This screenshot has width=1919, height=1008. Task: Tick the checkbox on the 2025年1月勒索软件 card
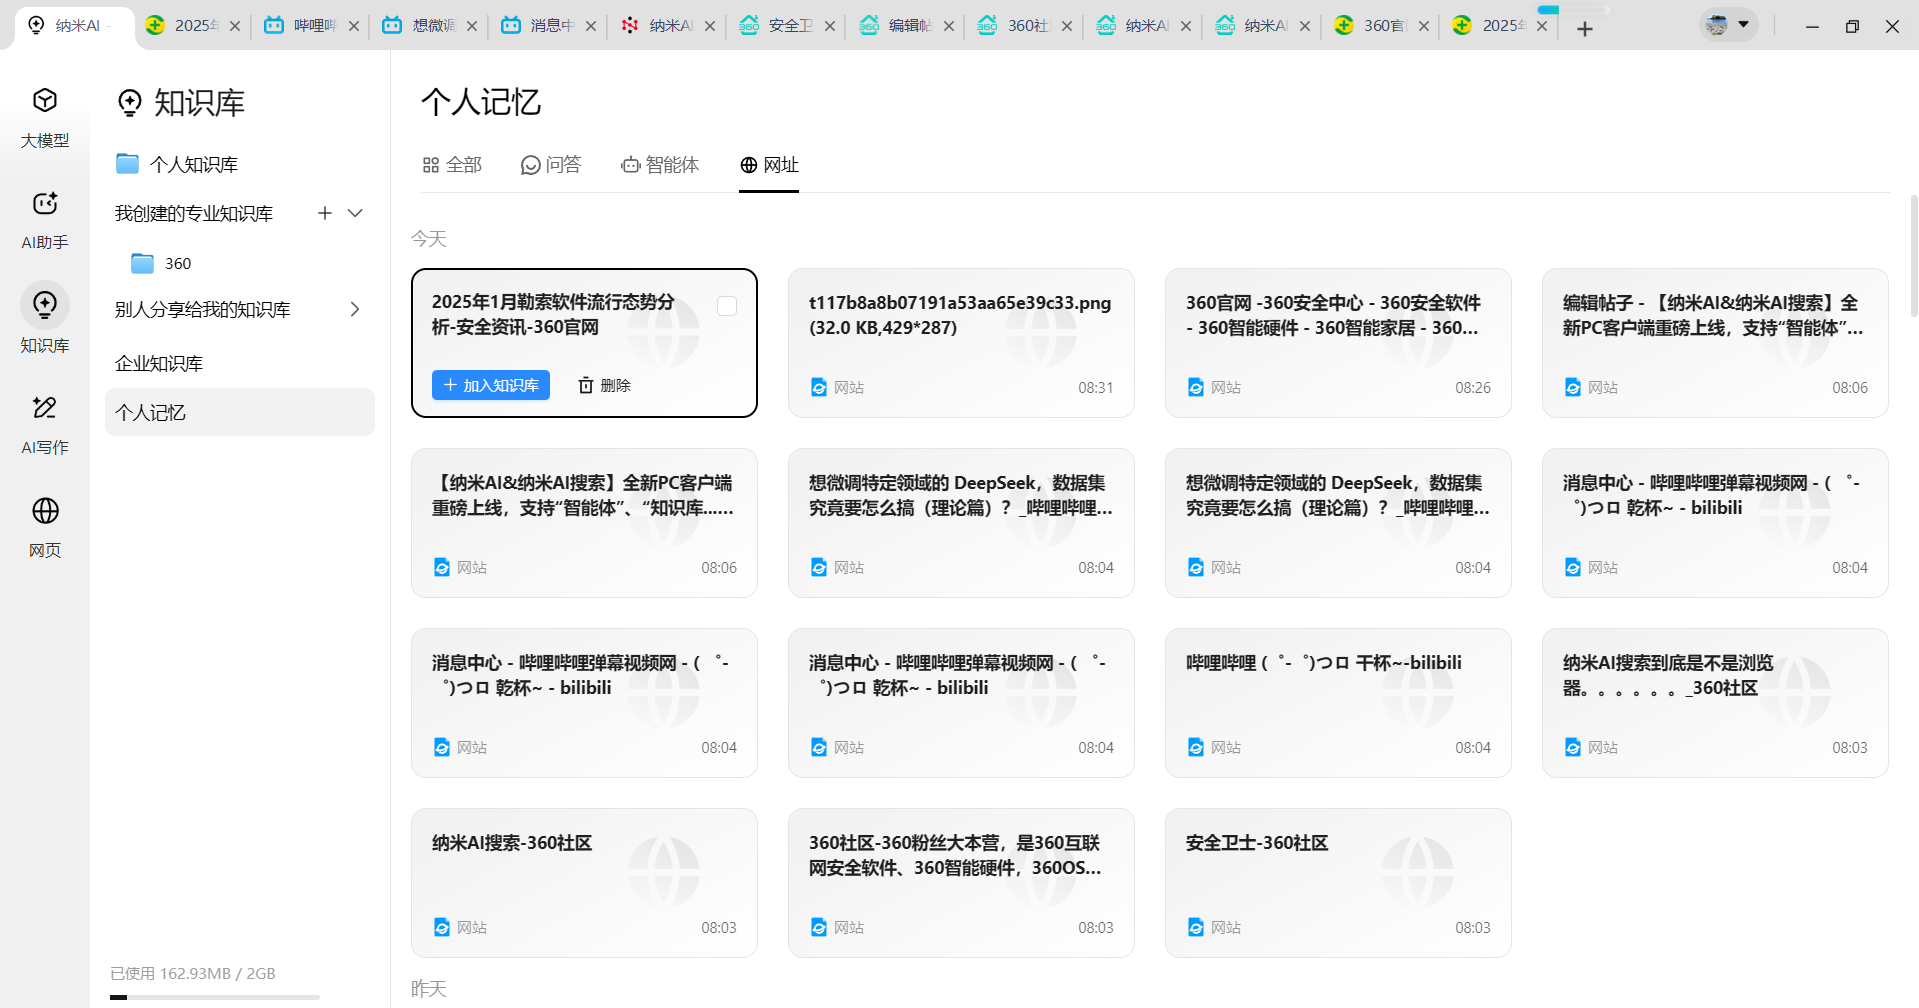click(727, 306)
